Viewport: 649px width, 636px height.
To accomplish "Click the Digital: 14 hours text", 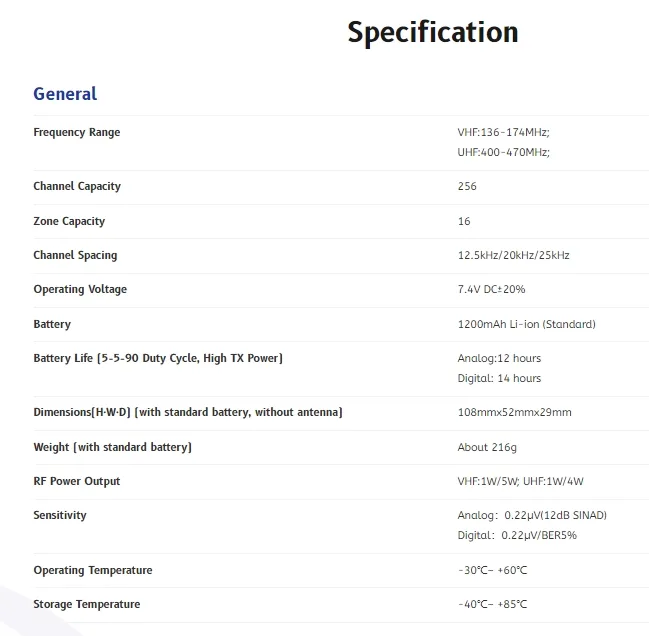I will 499,378.
